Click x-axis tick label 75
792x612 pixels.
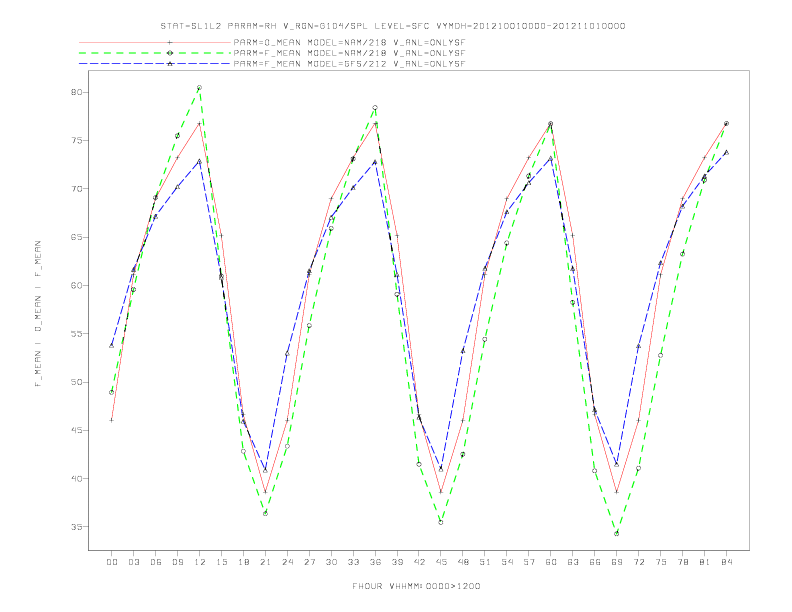661,562
